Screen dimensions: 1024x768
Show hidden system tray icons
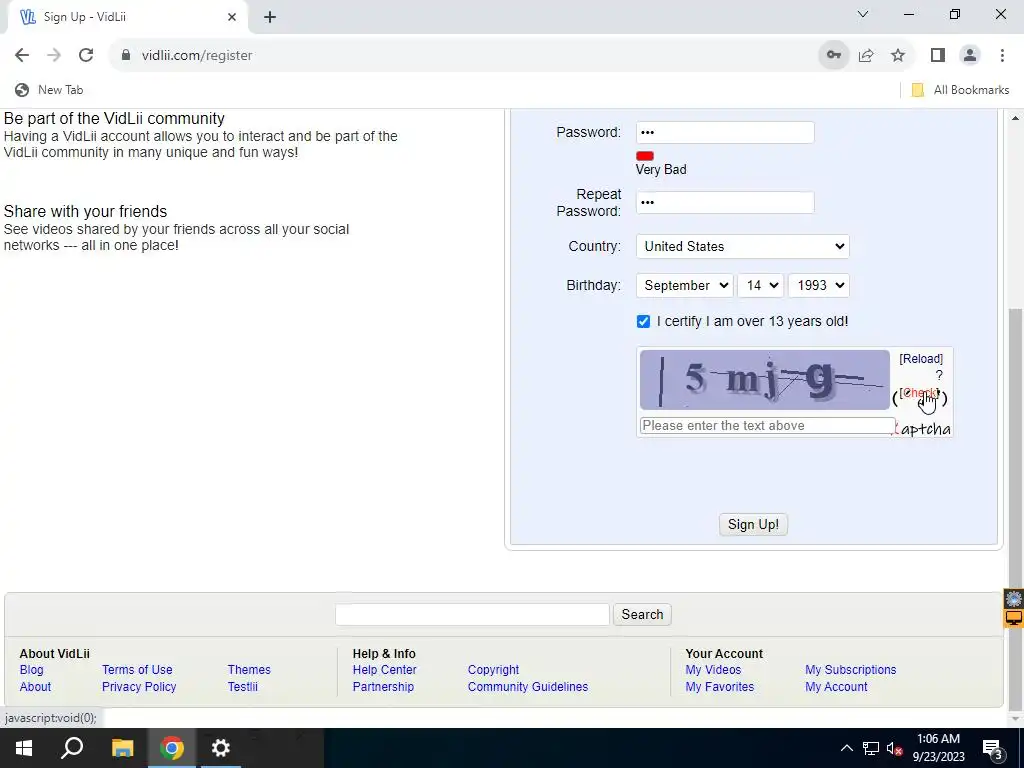(846, 748)
